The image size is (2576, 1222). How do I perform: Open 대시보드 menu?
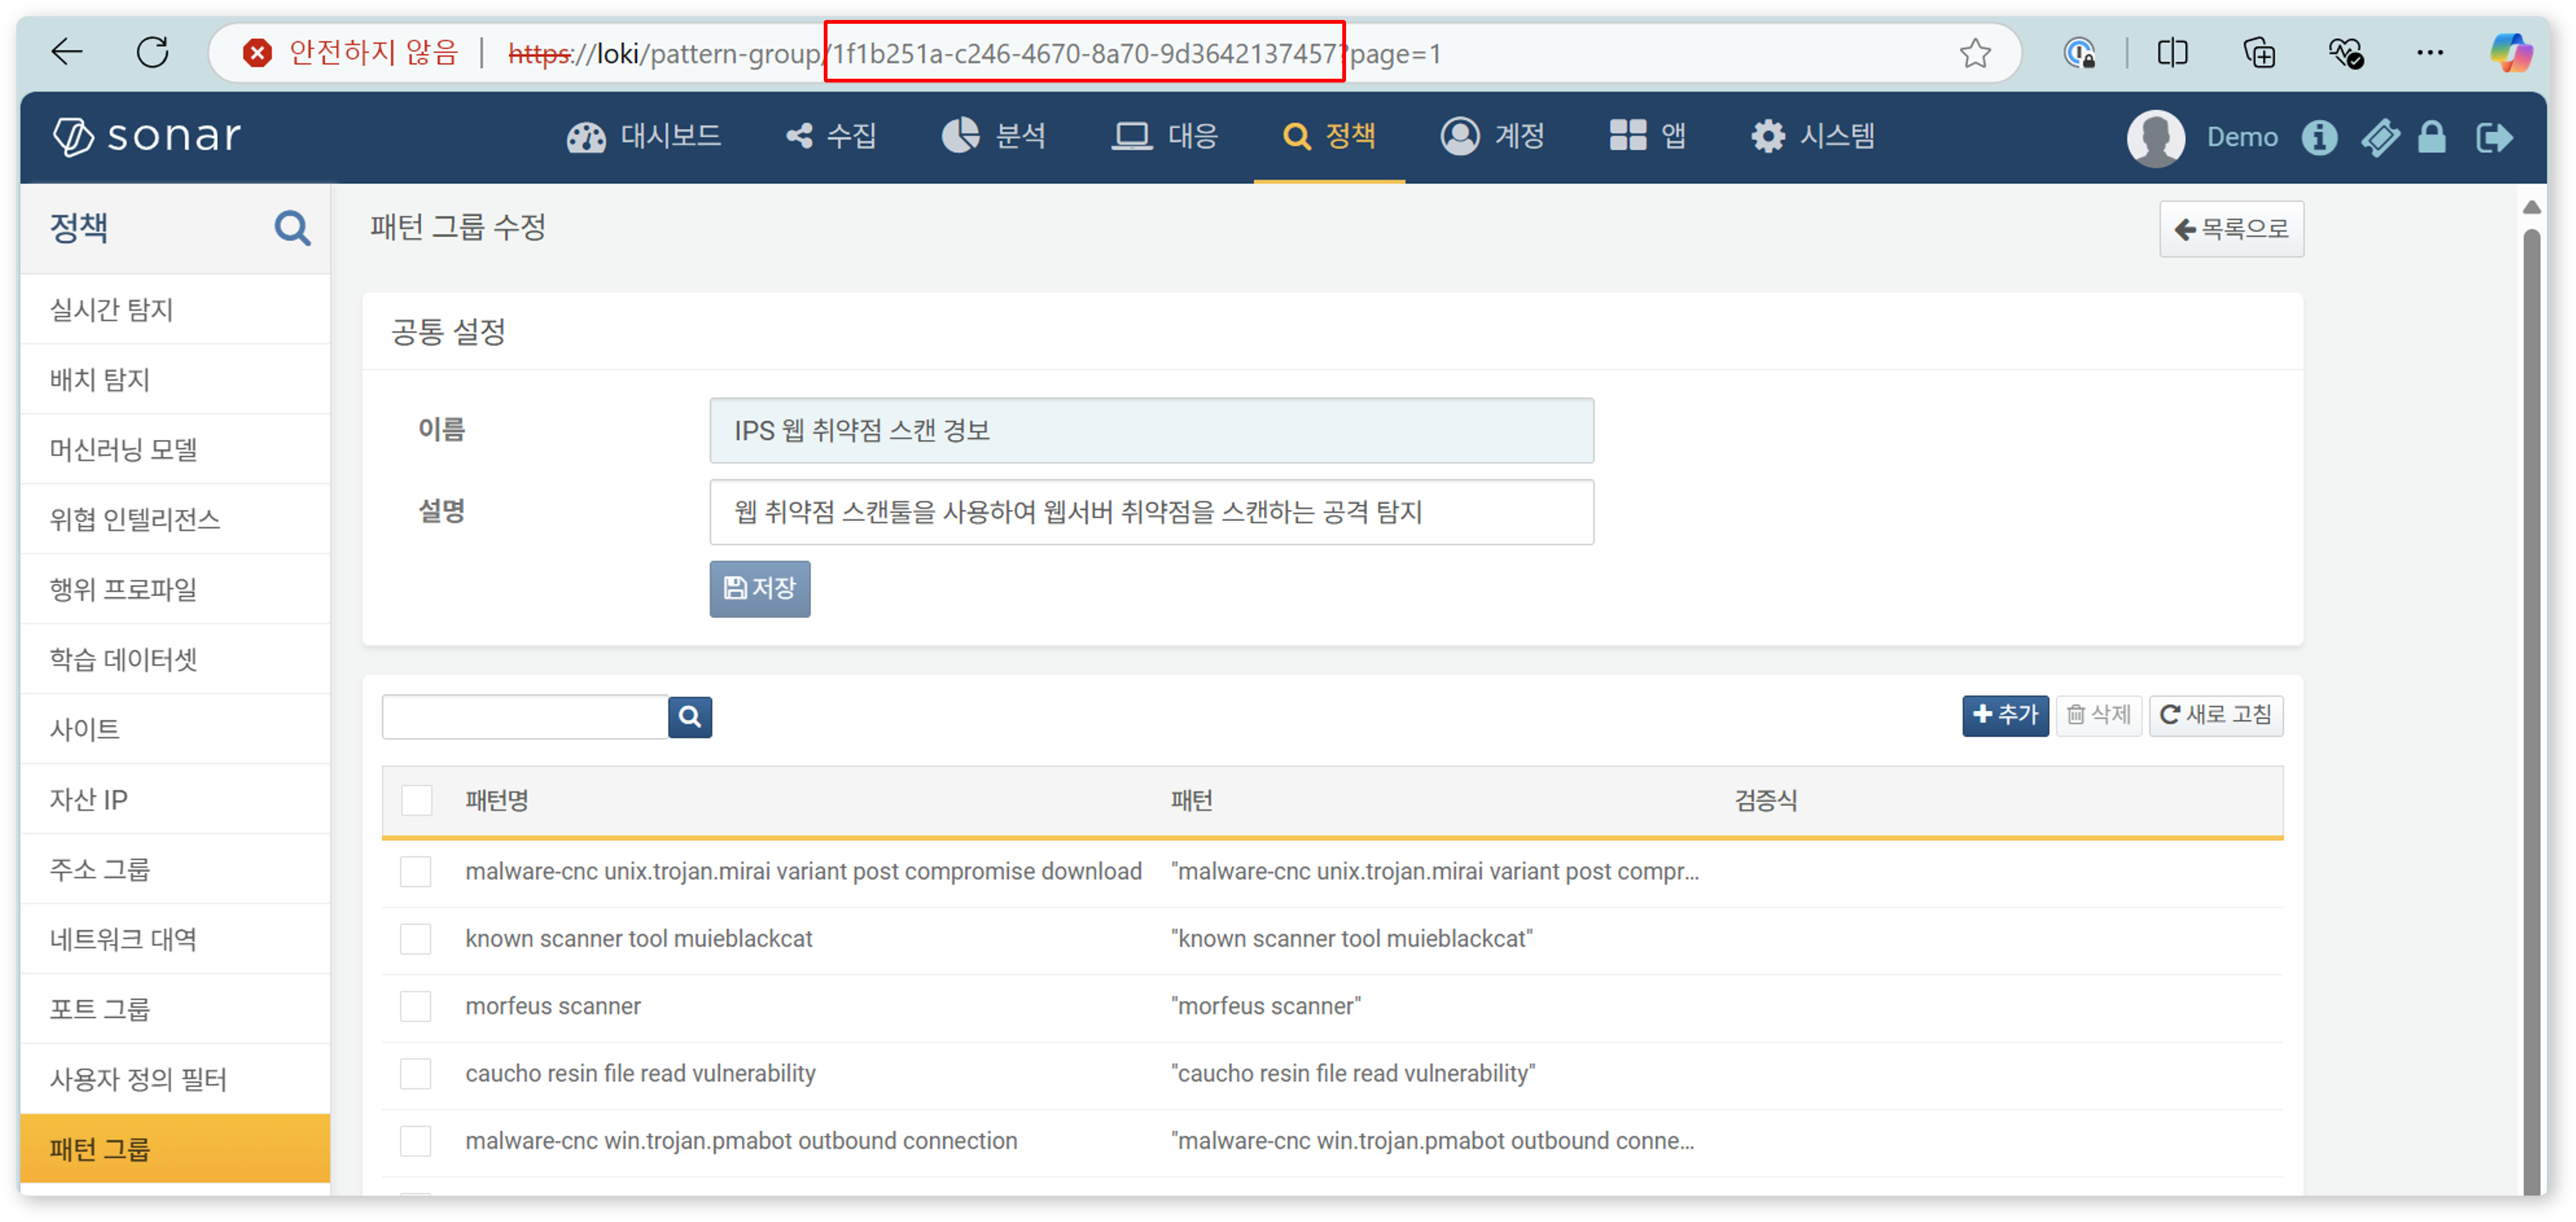click(x=644, y=136)
